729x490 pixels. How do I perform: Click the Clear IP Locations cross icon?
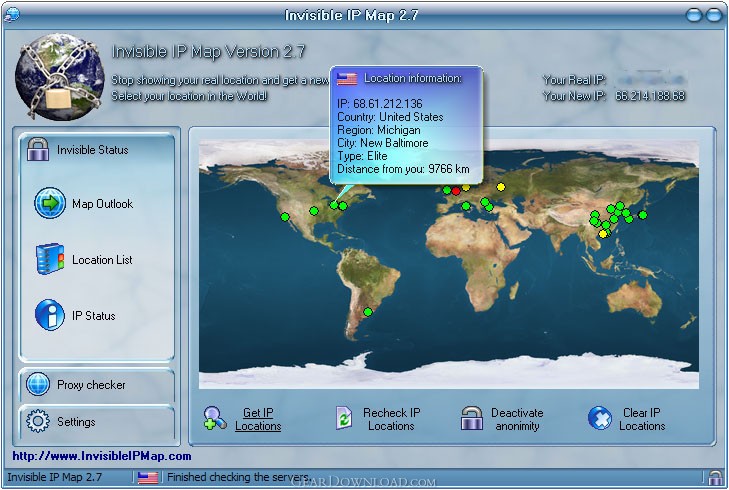click(600, 418)
